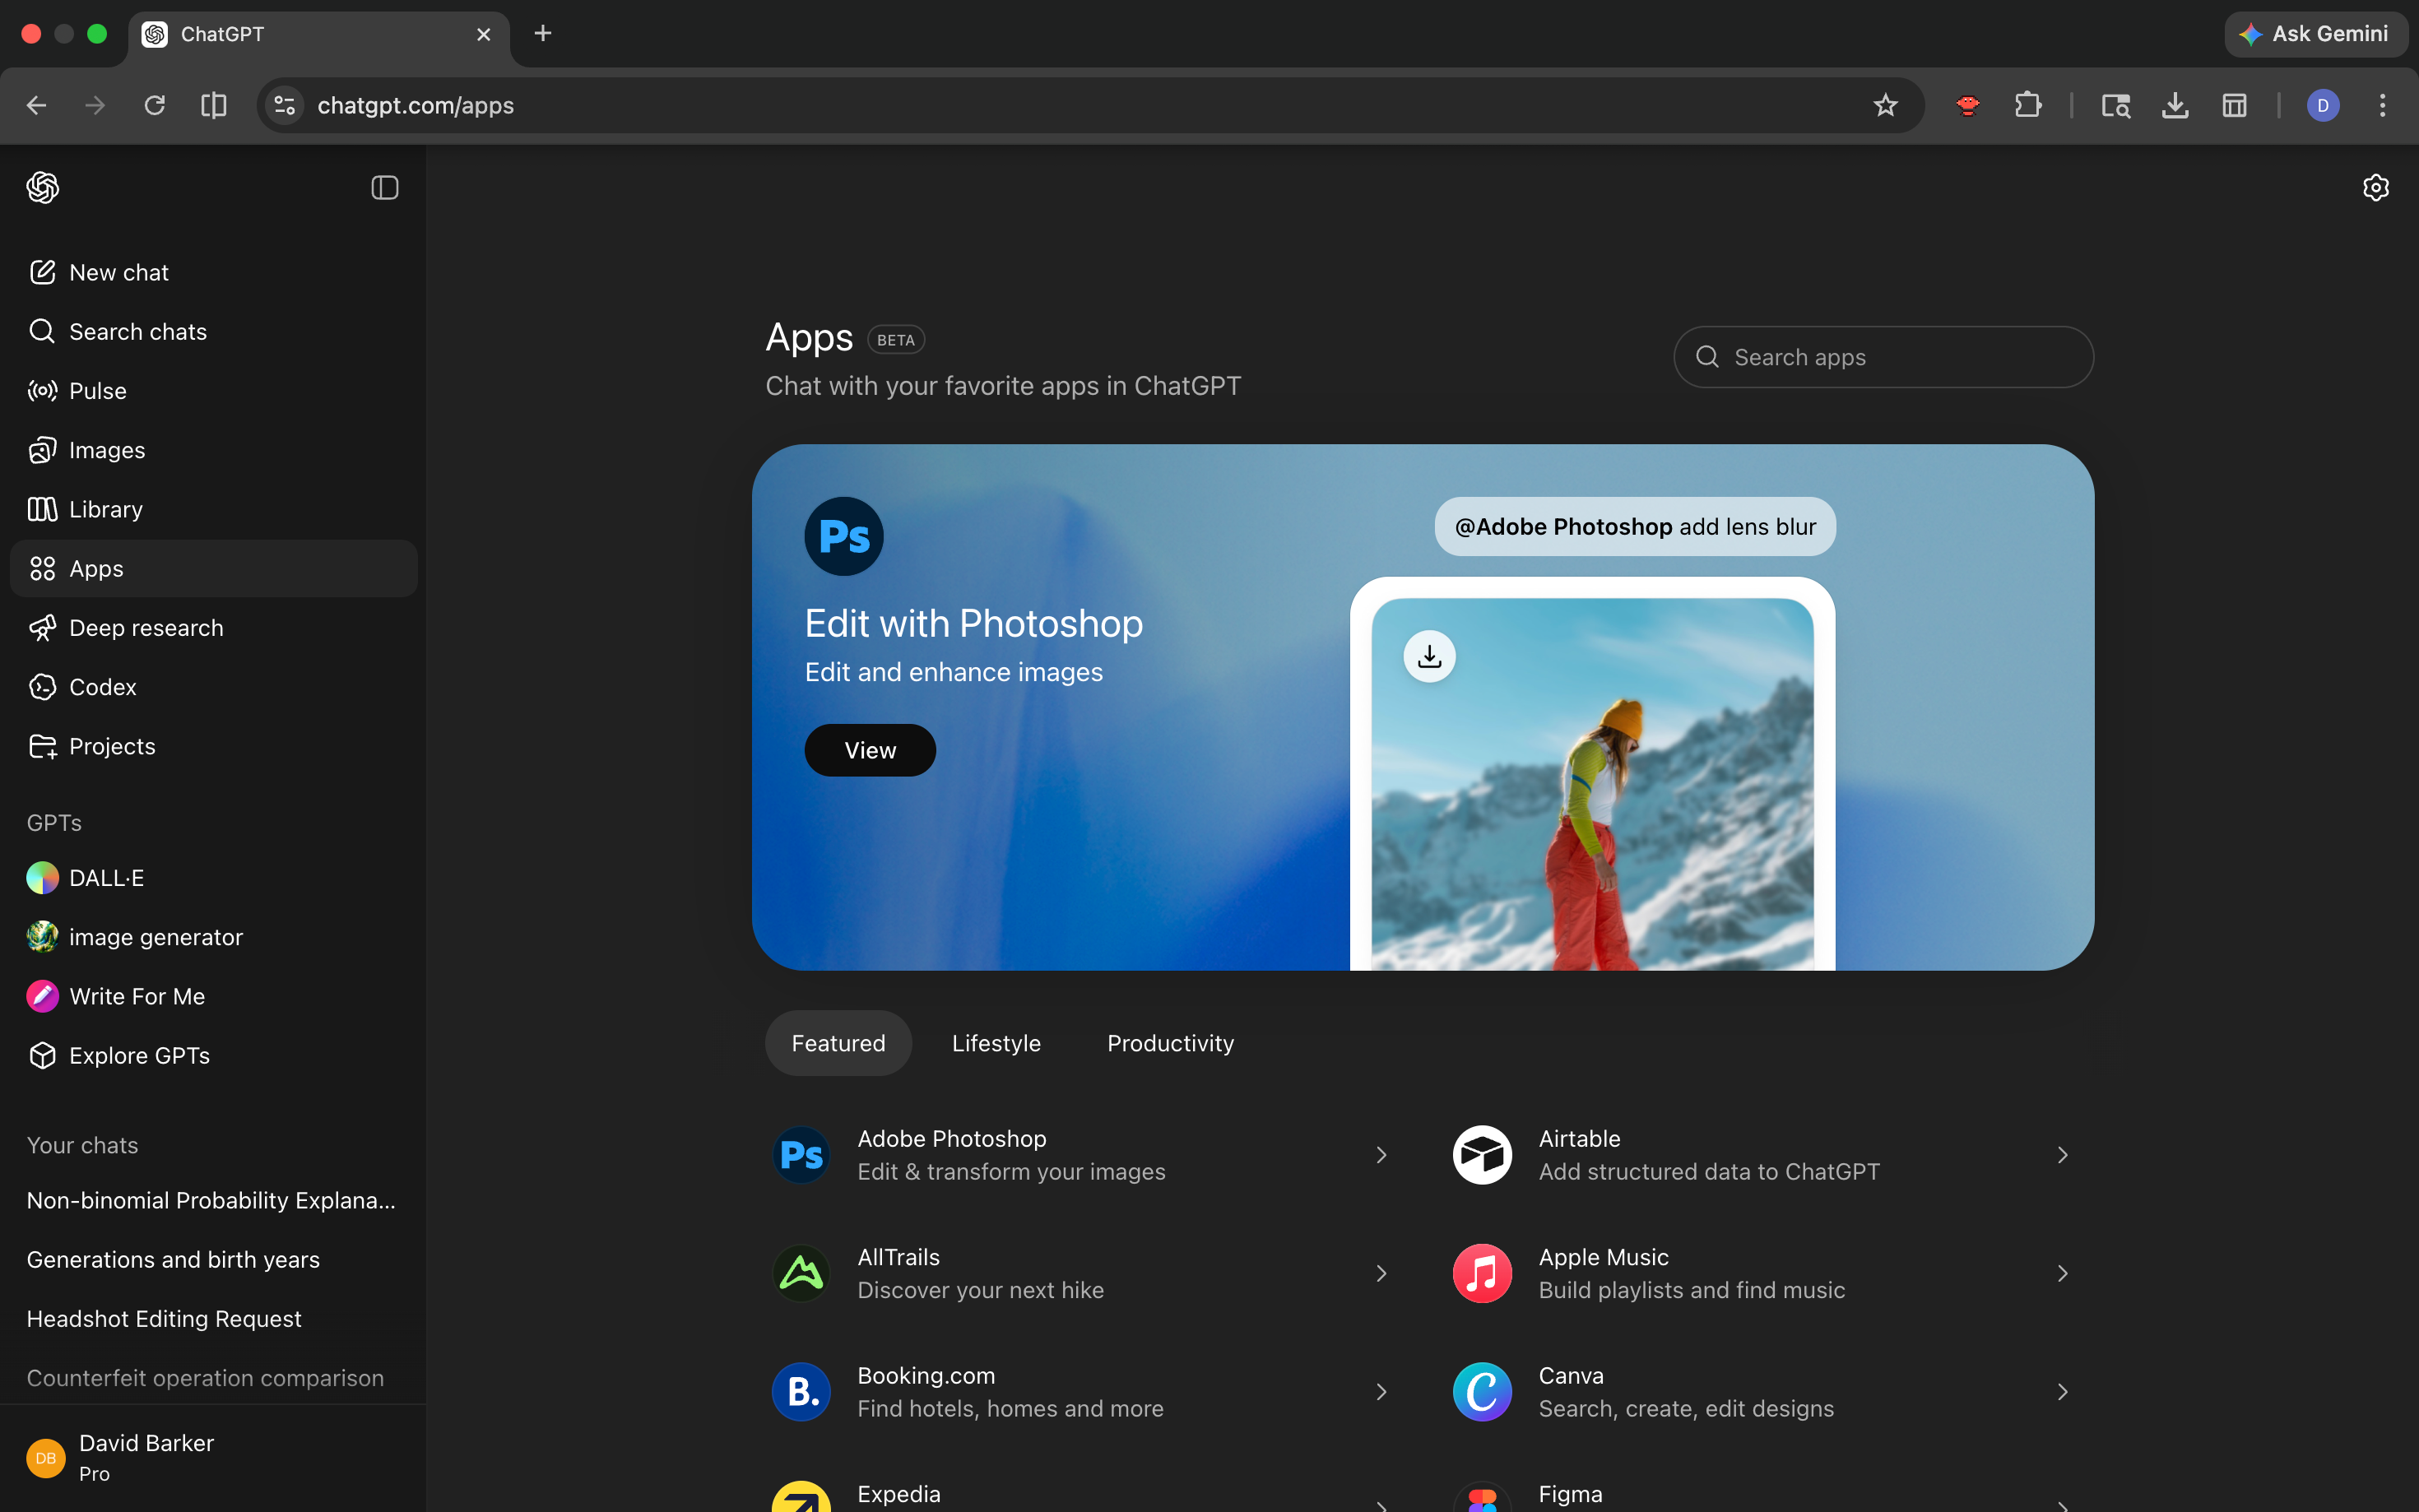Expand the AllTrails row chevron
This screenshot has width=2419, height=1512.
click(x=1381, y=1273)
